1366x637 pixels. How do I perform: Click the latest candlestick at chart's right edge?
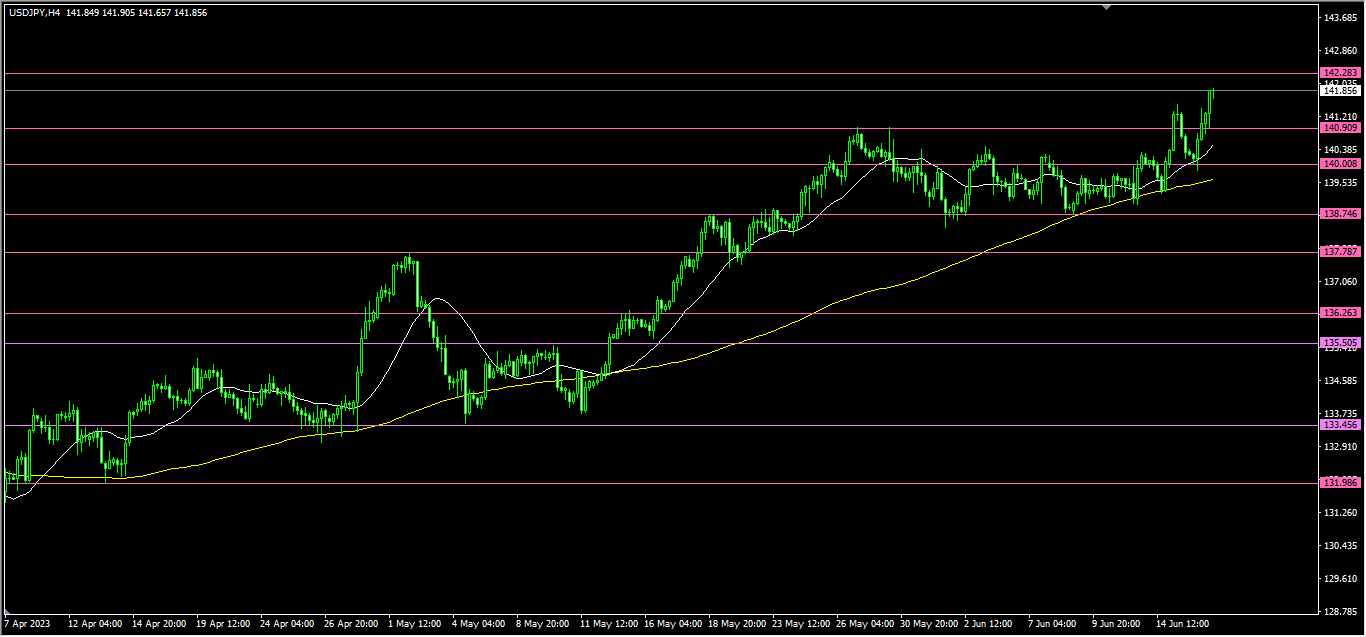point(1211,100)
